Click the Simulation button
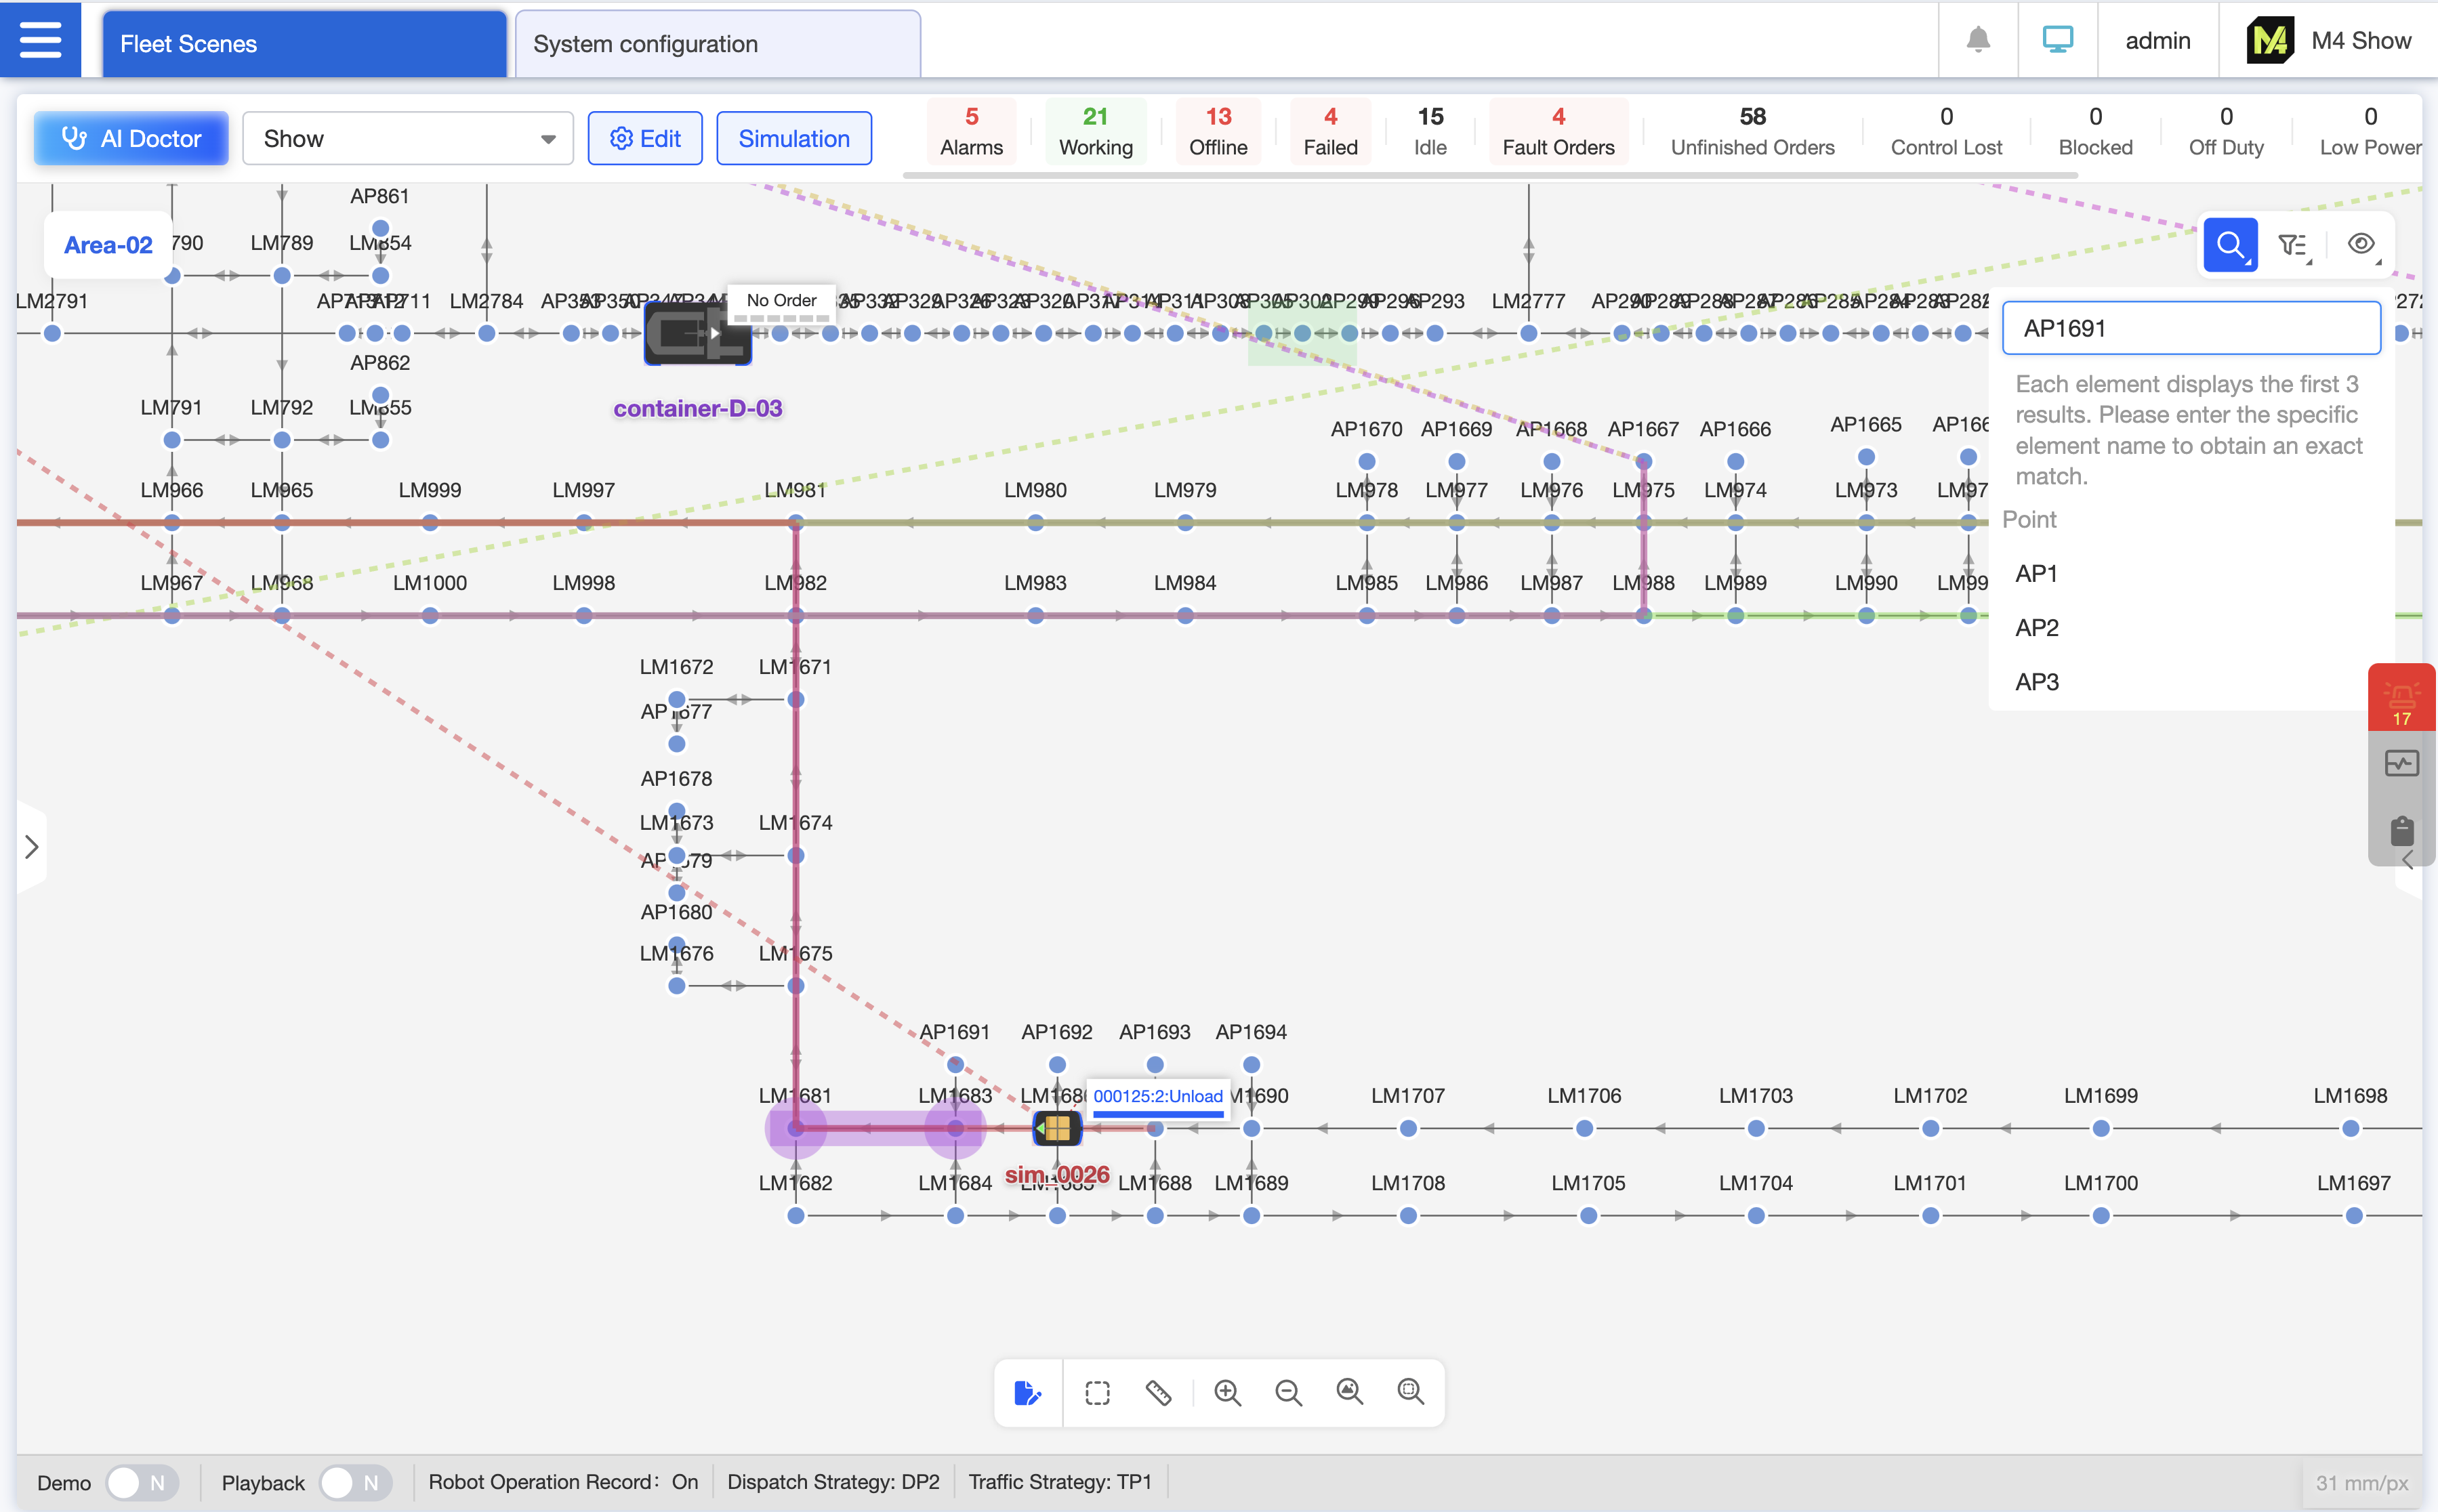Image resolution: width=2438 pixels, height=1512 pixels. pyautogui.click(x=793, y=139)
